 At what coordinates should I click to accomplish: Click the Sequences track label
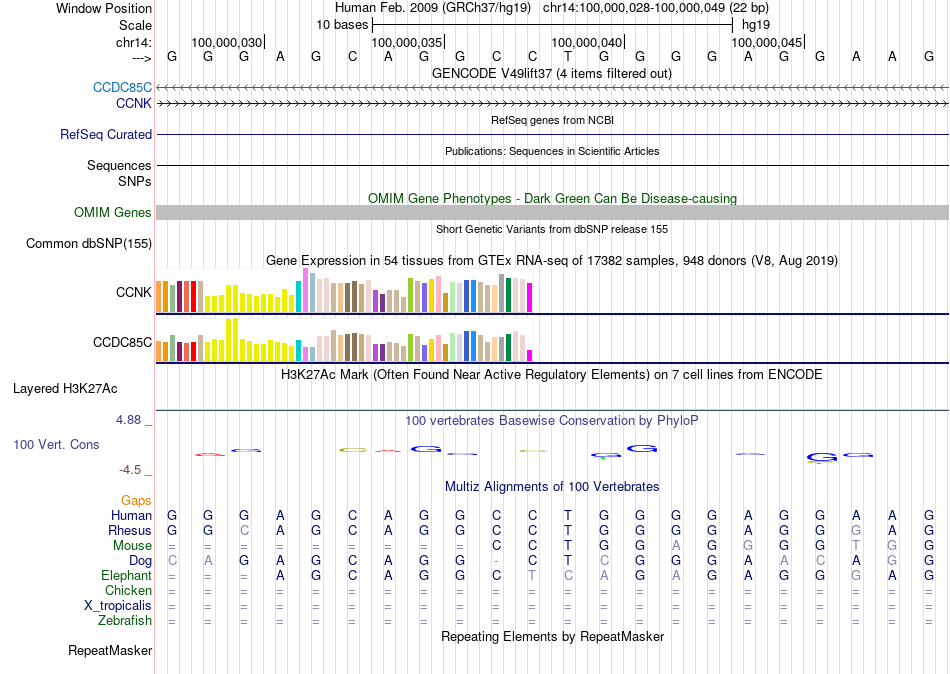point(119,165)
